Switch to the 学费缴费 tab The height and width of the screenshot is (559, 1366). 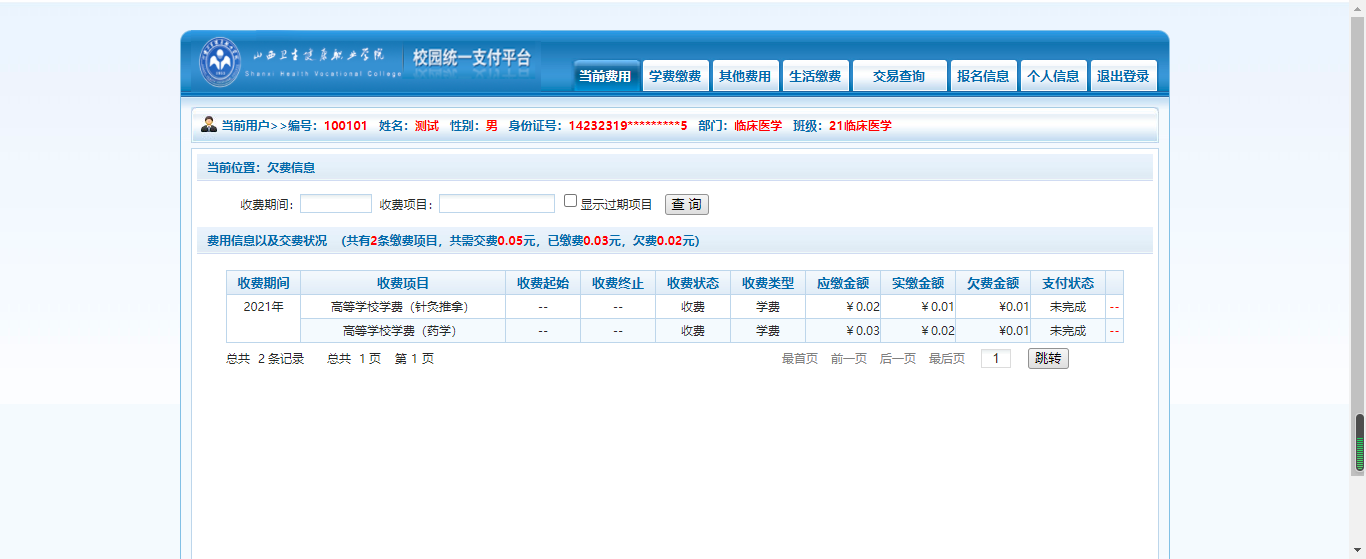click(x=675, y=76)
